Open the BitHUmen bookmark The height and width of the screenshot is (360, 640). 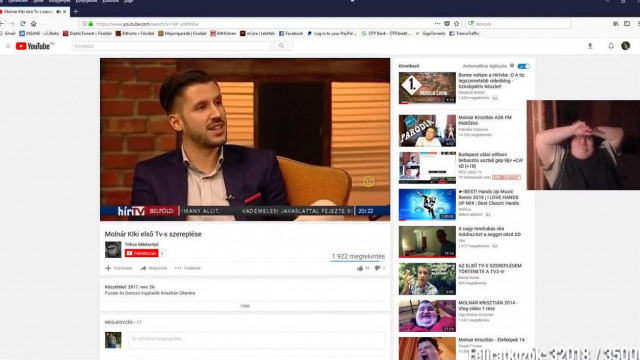point(223,33)
